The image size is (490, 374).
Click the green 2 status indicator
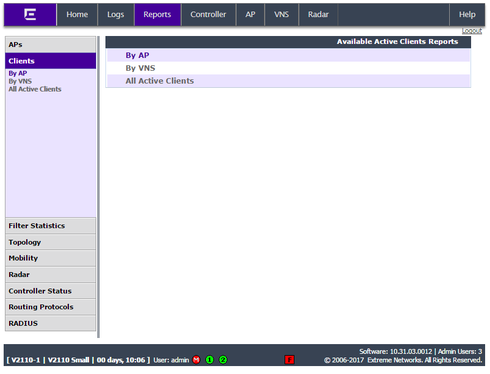coord(223,360)
